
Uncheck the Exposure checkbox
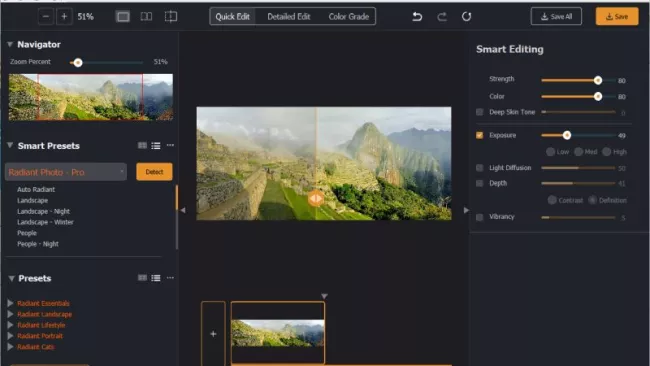point(480,135)
